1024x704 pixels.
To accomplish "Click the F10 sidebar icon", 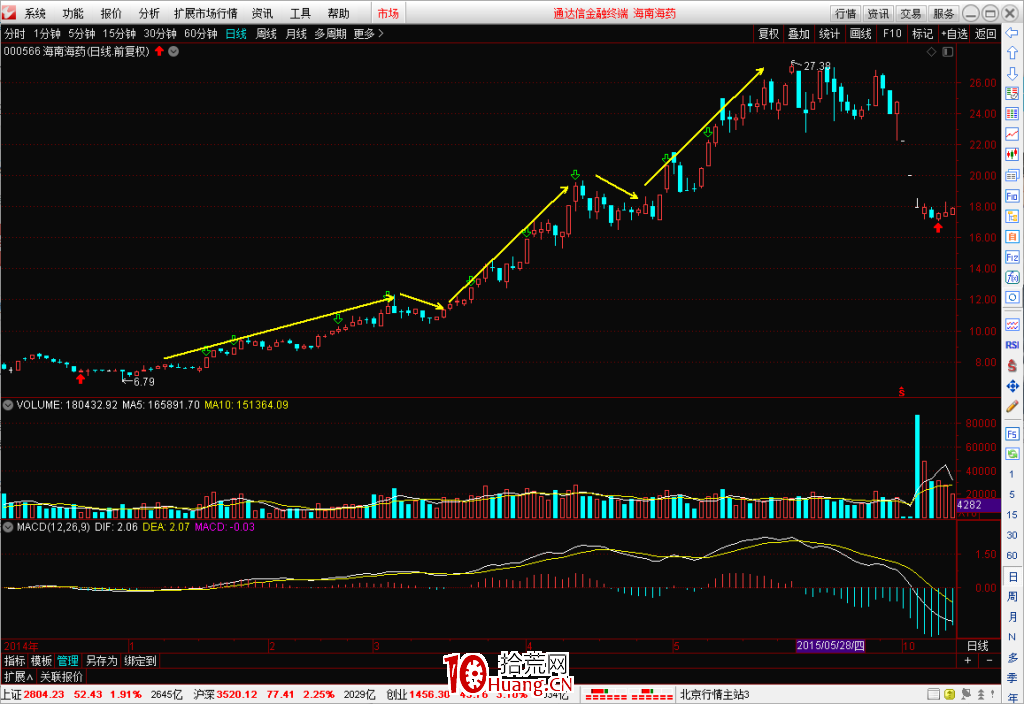I will [1012, 196].
